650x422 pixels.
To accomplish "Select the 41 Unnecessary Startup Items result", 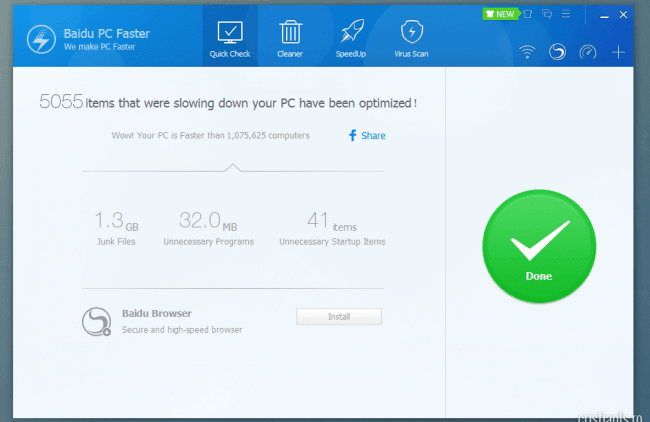I will [x=332, y=228].
